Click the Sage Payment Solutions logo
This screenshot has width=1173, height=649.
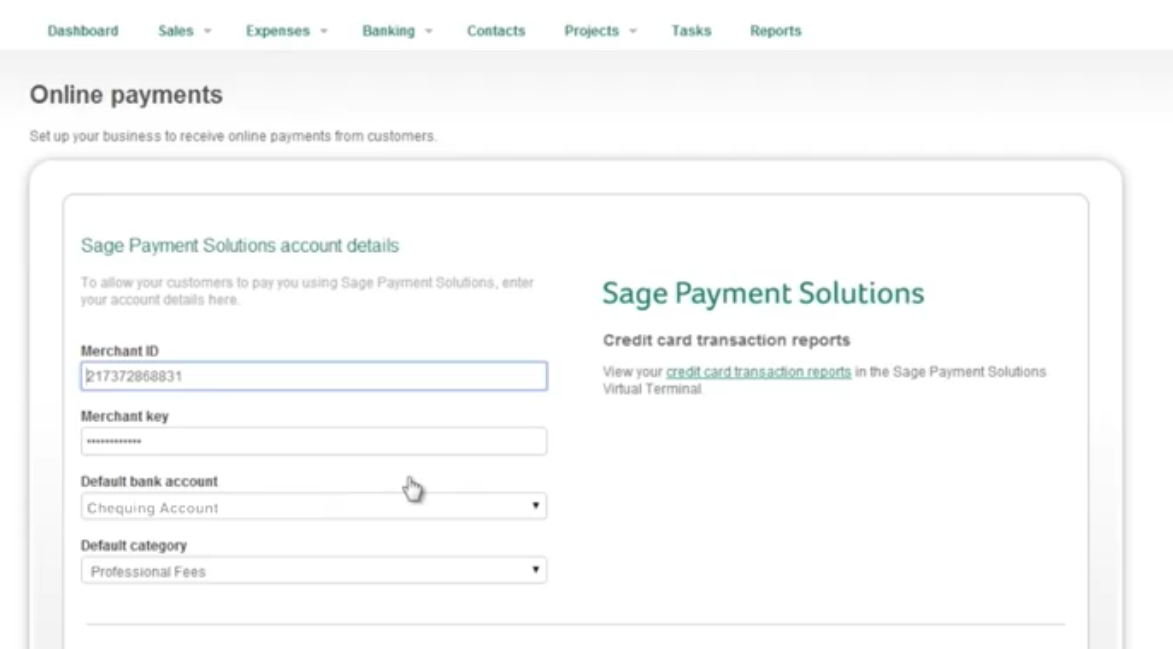pyautogui.click(x=763, y=294)
